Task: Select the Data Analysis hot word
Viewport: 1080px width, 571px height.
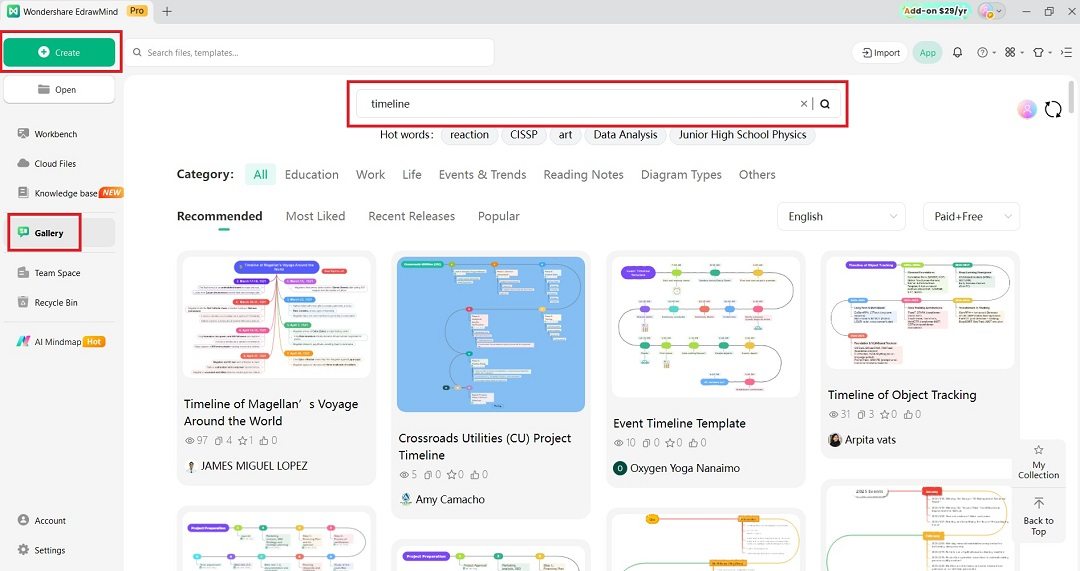Action: (x=625, y=135)
